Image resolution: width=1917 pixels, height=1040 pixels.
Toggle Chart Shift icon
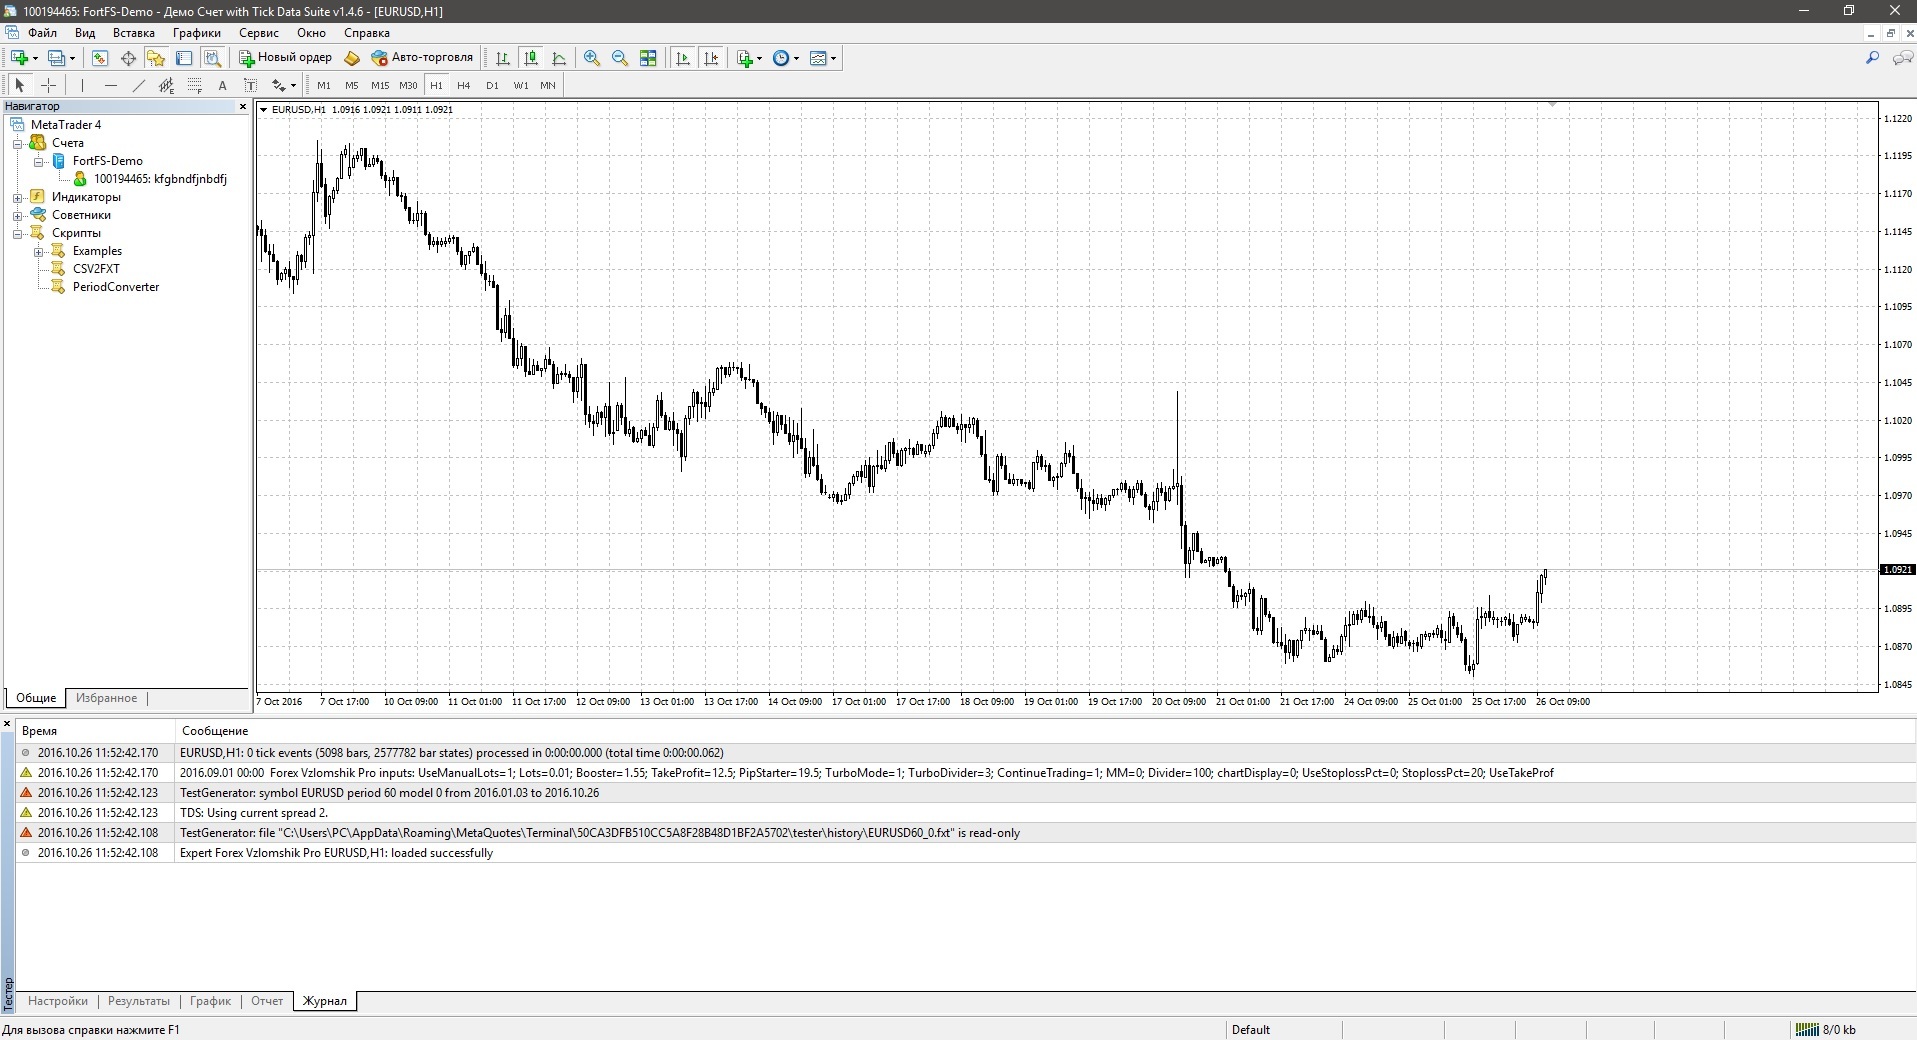711,58
